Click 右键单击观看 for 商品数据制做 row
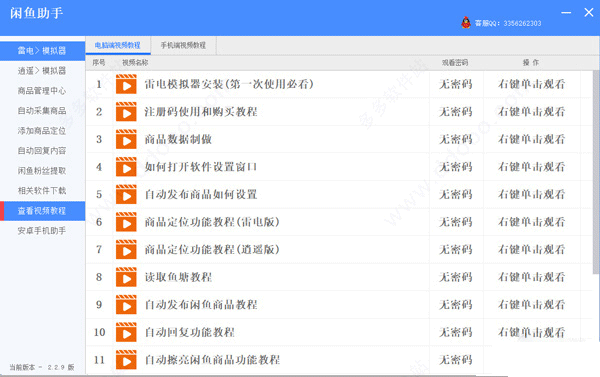 532,139
